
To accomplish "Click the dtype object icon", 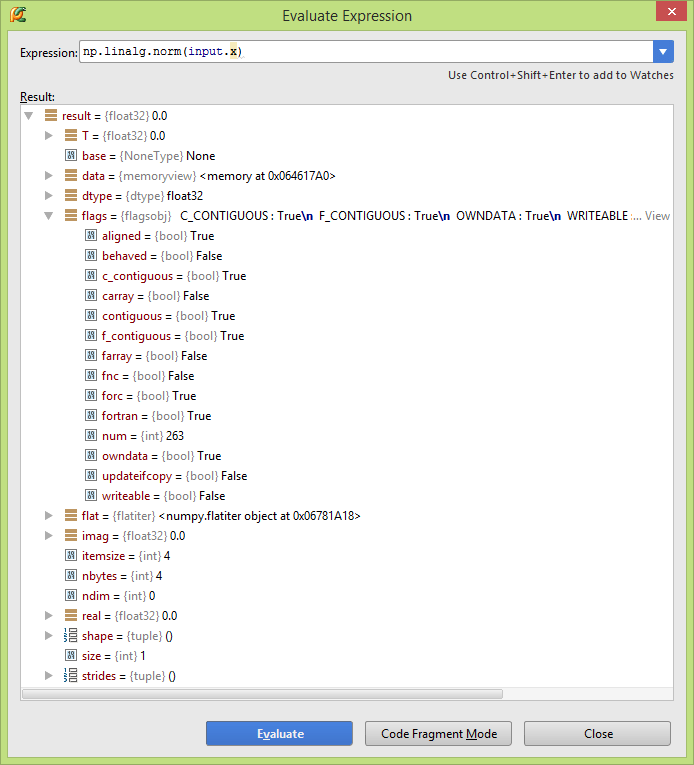I will point(71,195).
